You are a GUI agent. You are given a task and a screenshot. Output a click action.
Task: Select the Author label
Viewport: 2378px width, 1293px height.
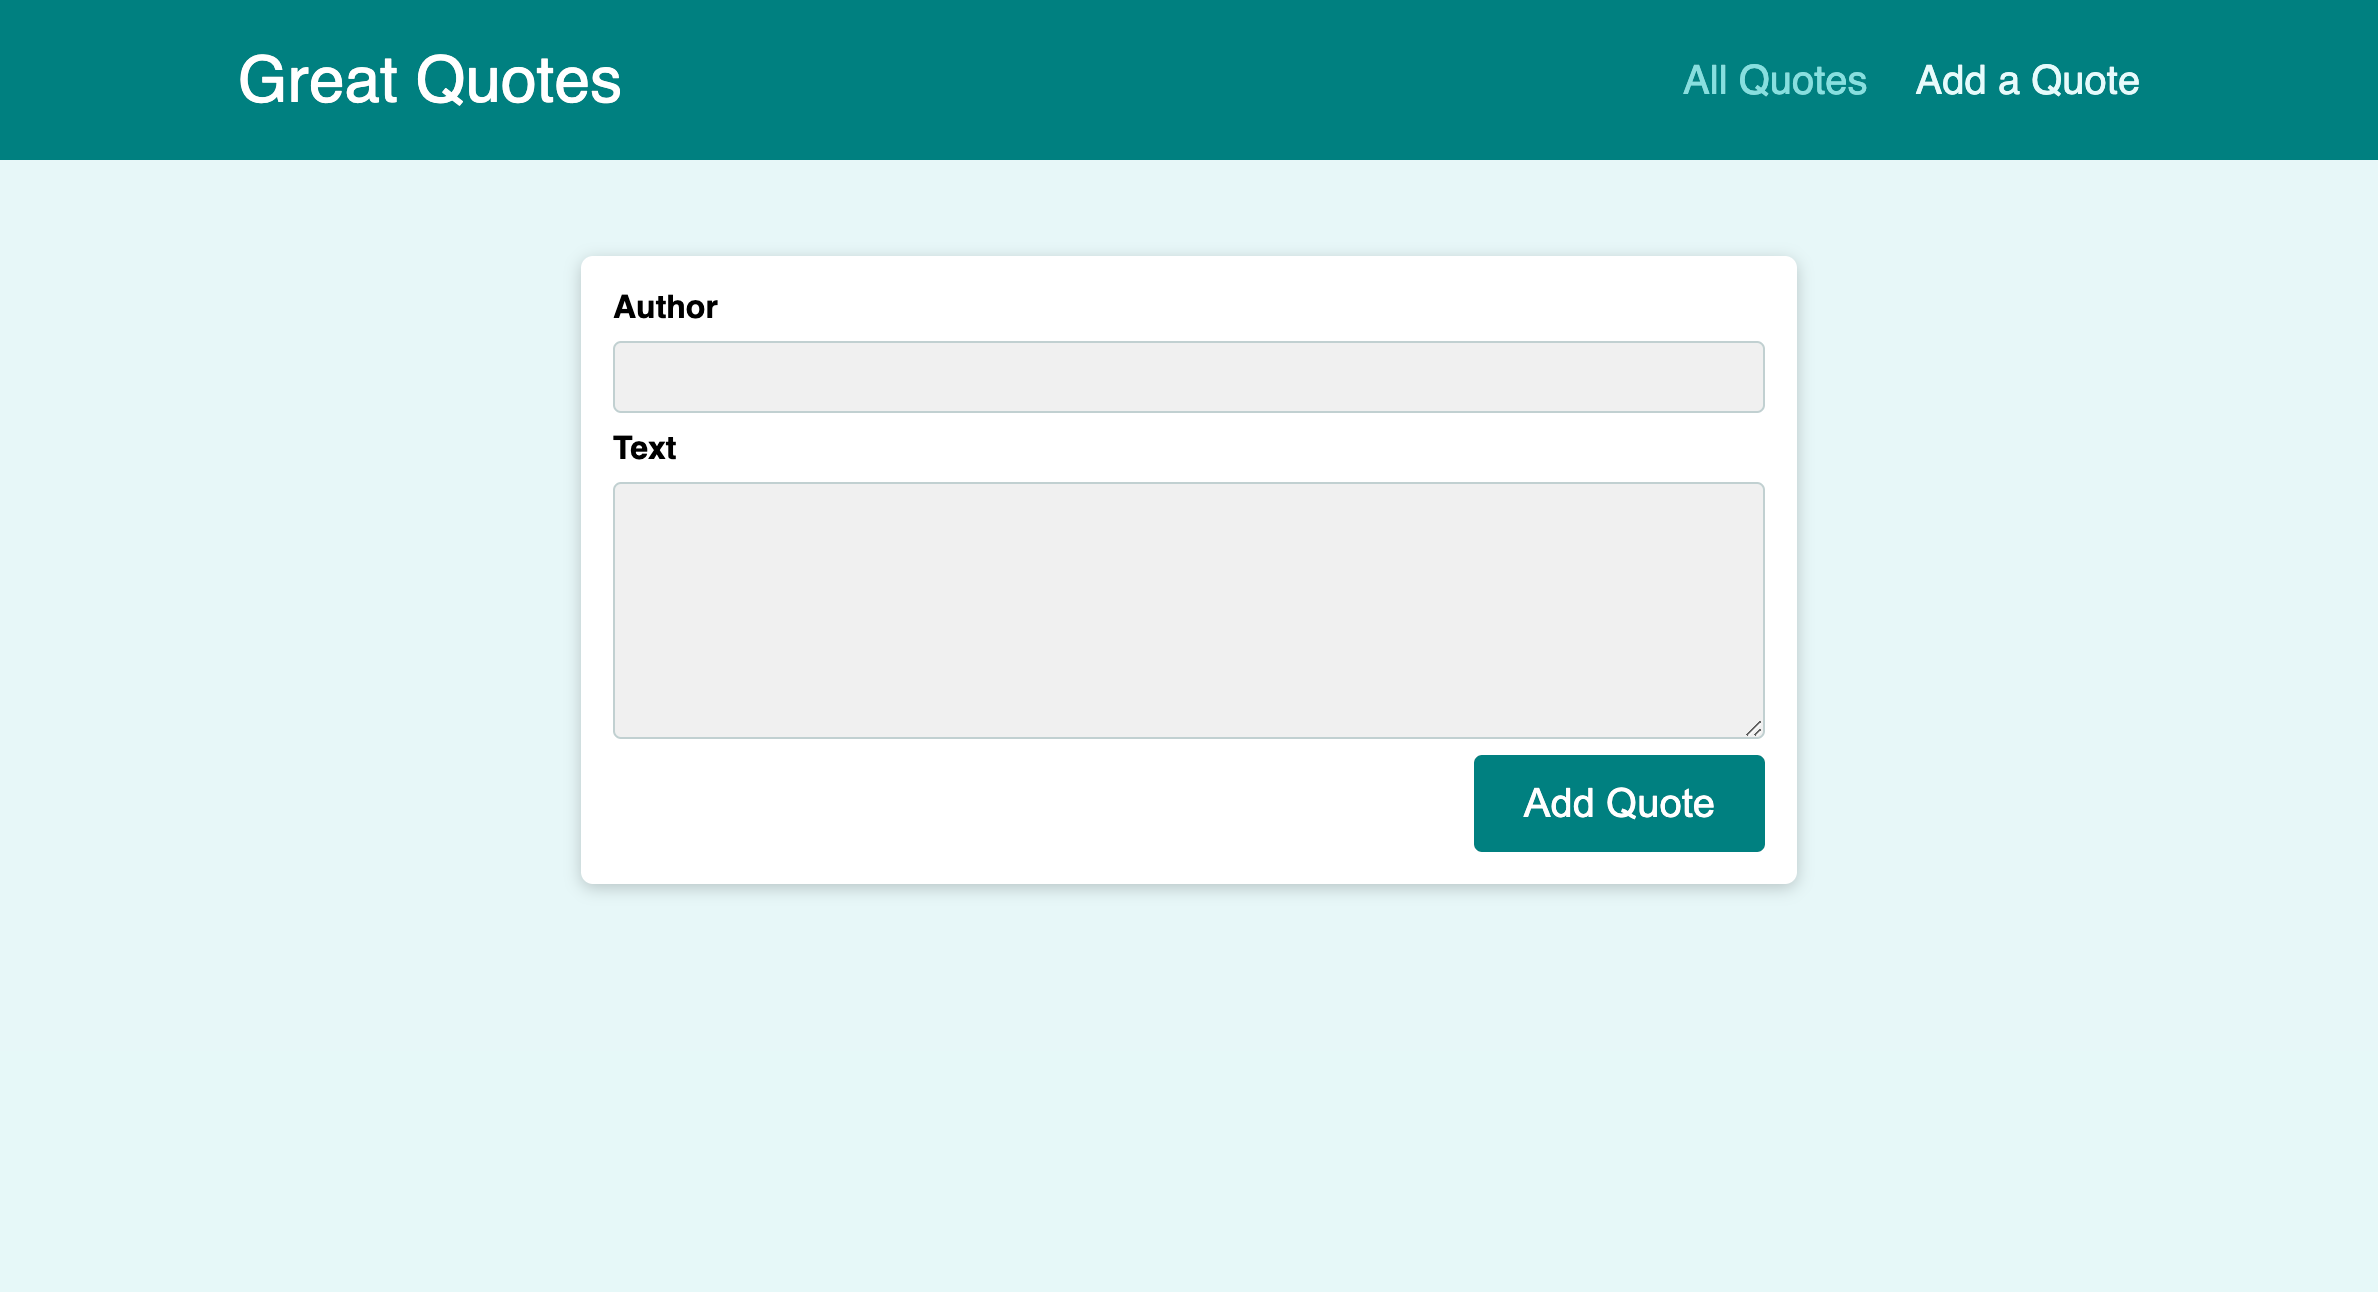pyautogui.click(x=665, y=307)
